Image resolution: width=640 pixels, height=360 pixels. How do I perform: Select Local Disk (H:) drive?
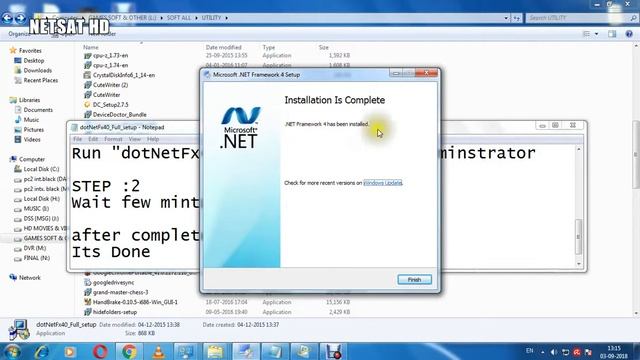pos(42,199)
